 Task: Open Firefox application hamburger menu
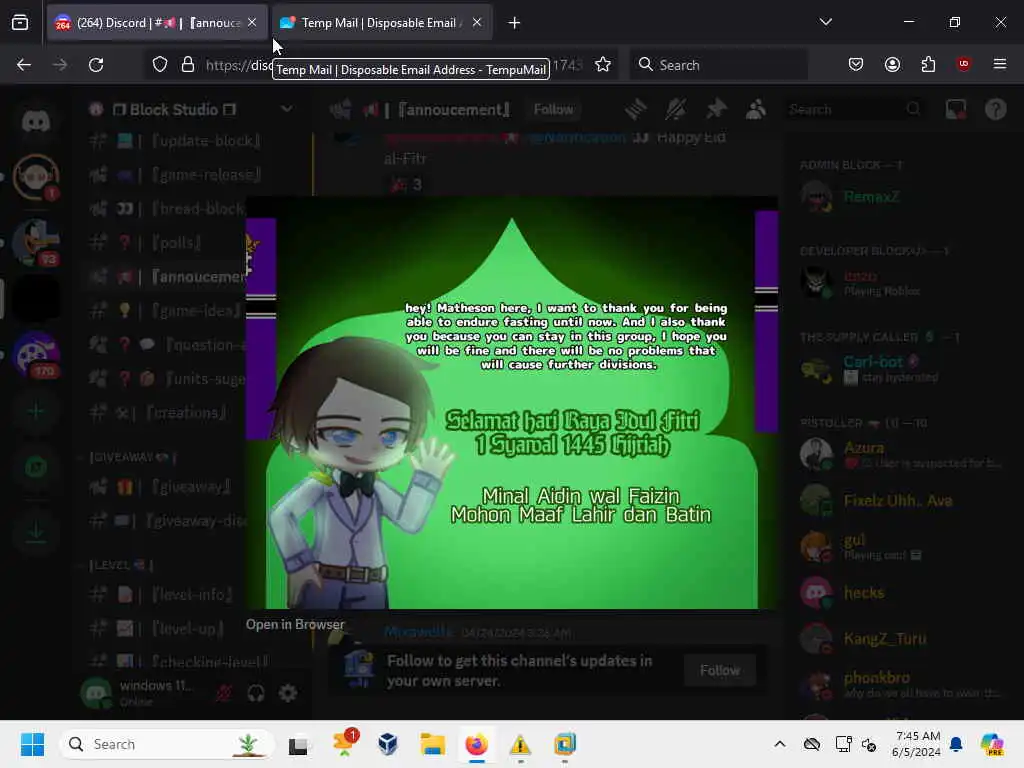click(1000, 64)
